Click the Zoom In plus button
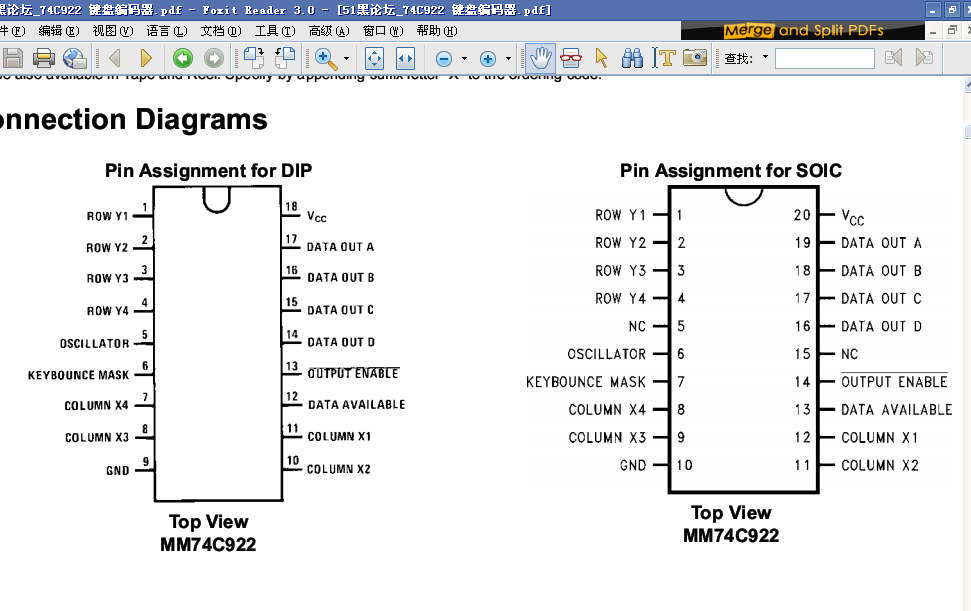Screen dimensions: 971x611 488,59
